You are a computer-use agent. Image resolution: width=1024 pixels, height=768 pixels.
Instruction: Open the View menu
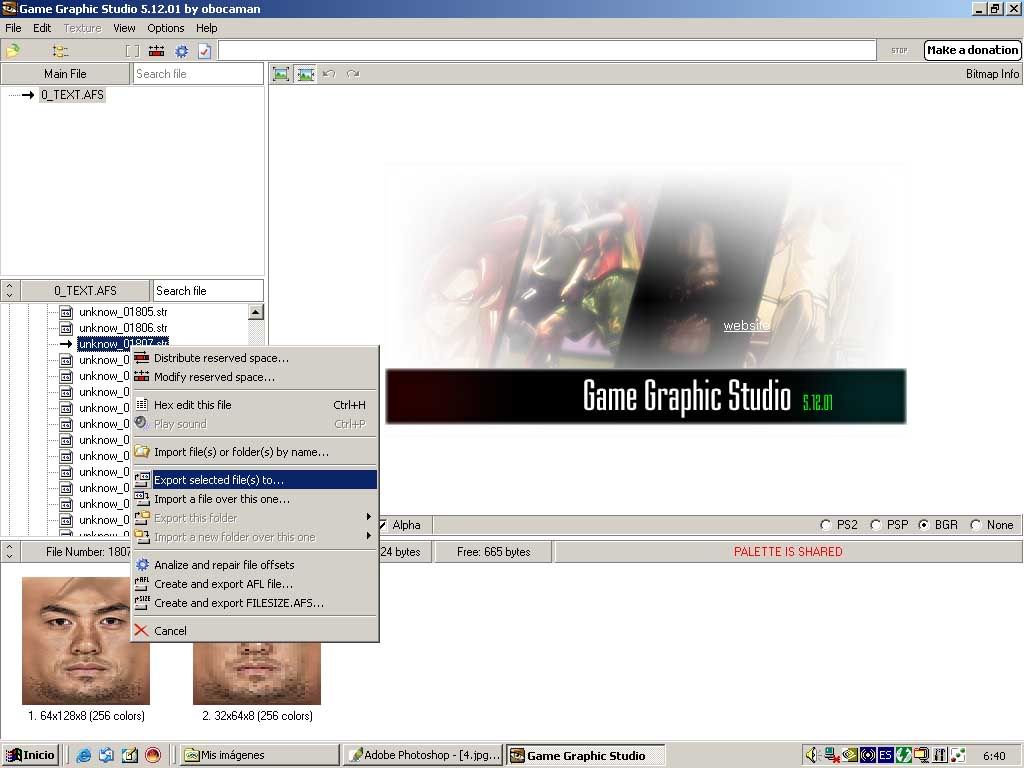point(124,28)
